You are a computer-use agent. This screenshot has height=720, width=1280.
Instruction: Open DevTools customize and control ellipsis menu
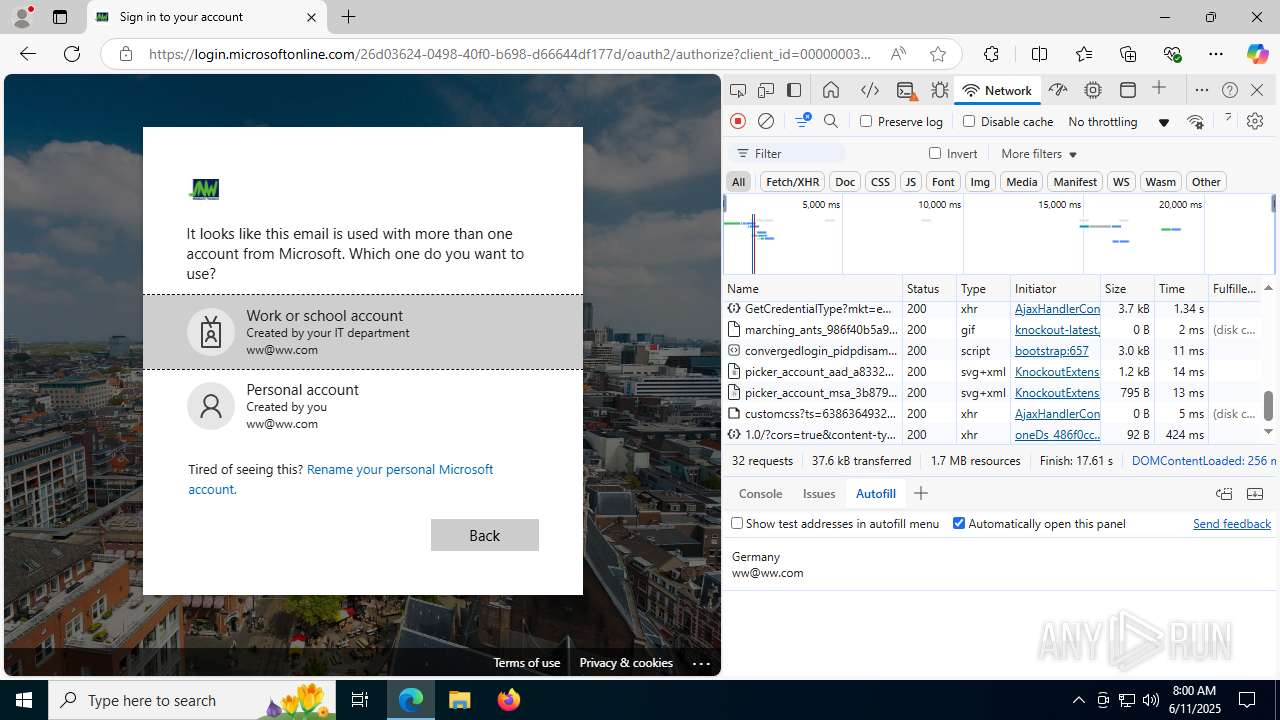coord(1202,90)
